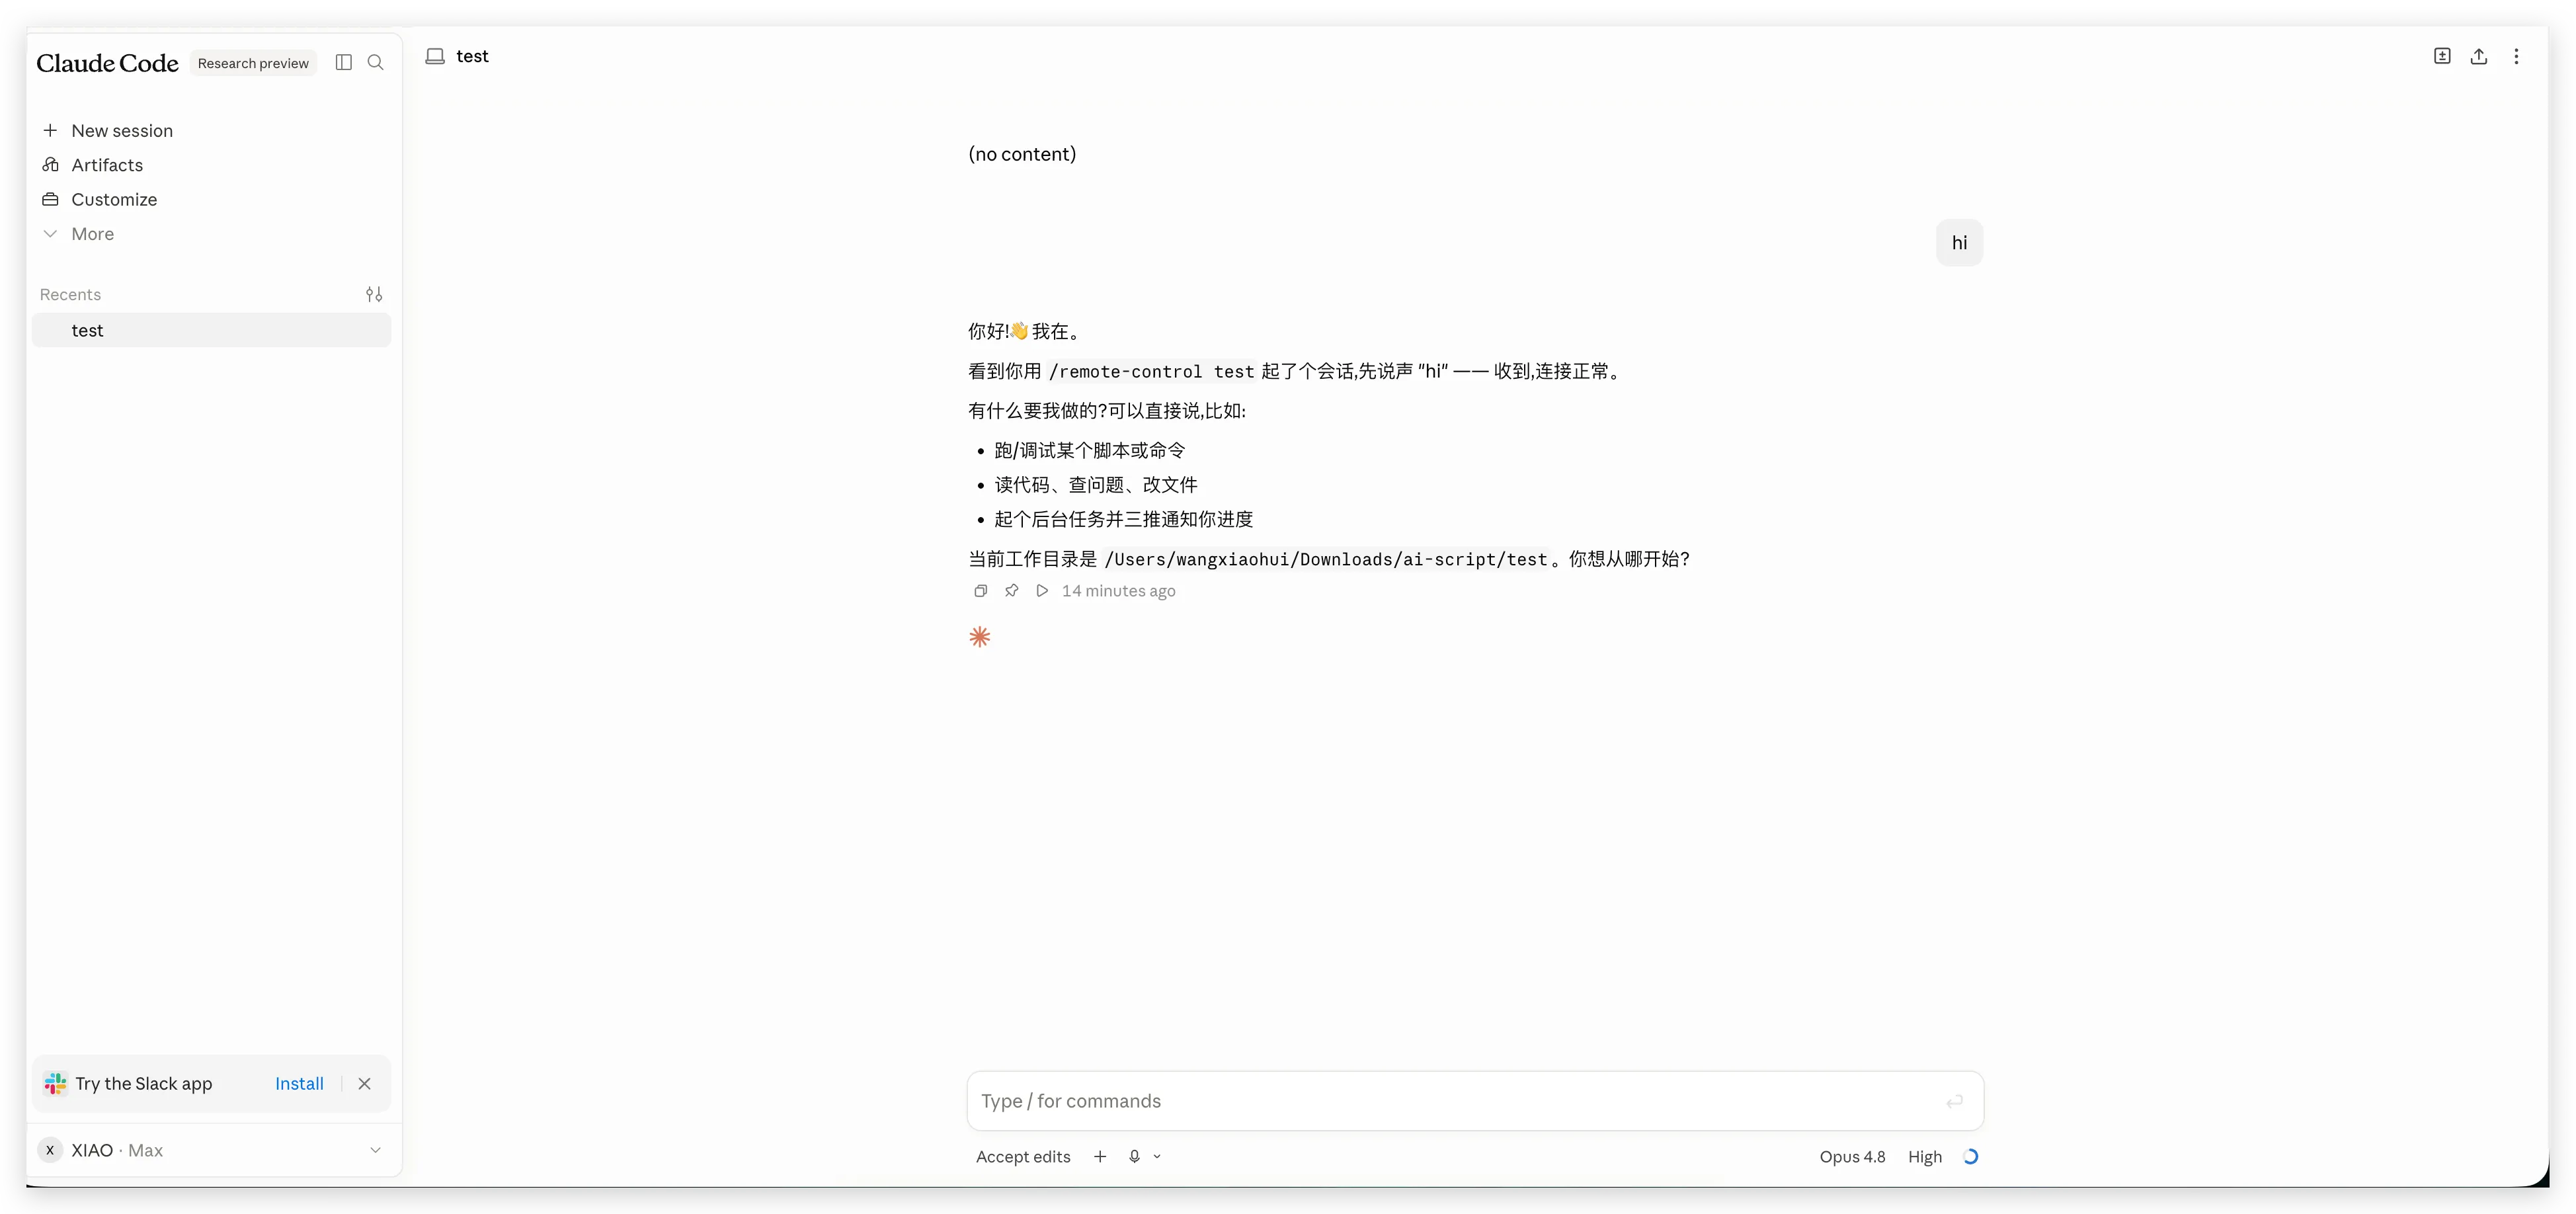Change the Opus 4.8 model

click(x=1852, y=1157)
